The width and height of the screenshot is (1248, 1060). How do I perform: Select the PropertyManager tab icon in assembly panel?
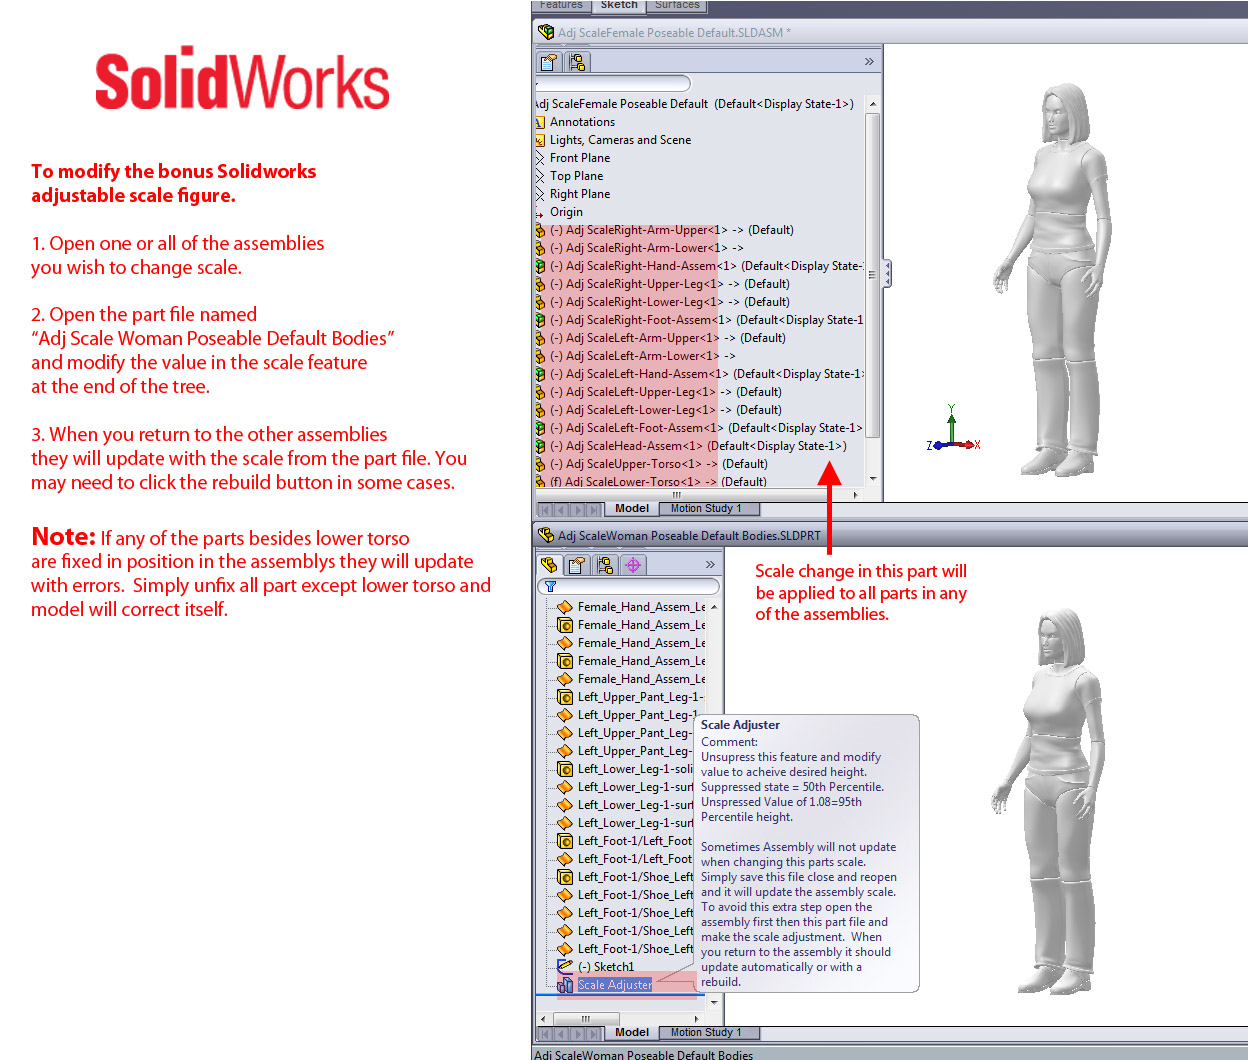tap(548, 61)
